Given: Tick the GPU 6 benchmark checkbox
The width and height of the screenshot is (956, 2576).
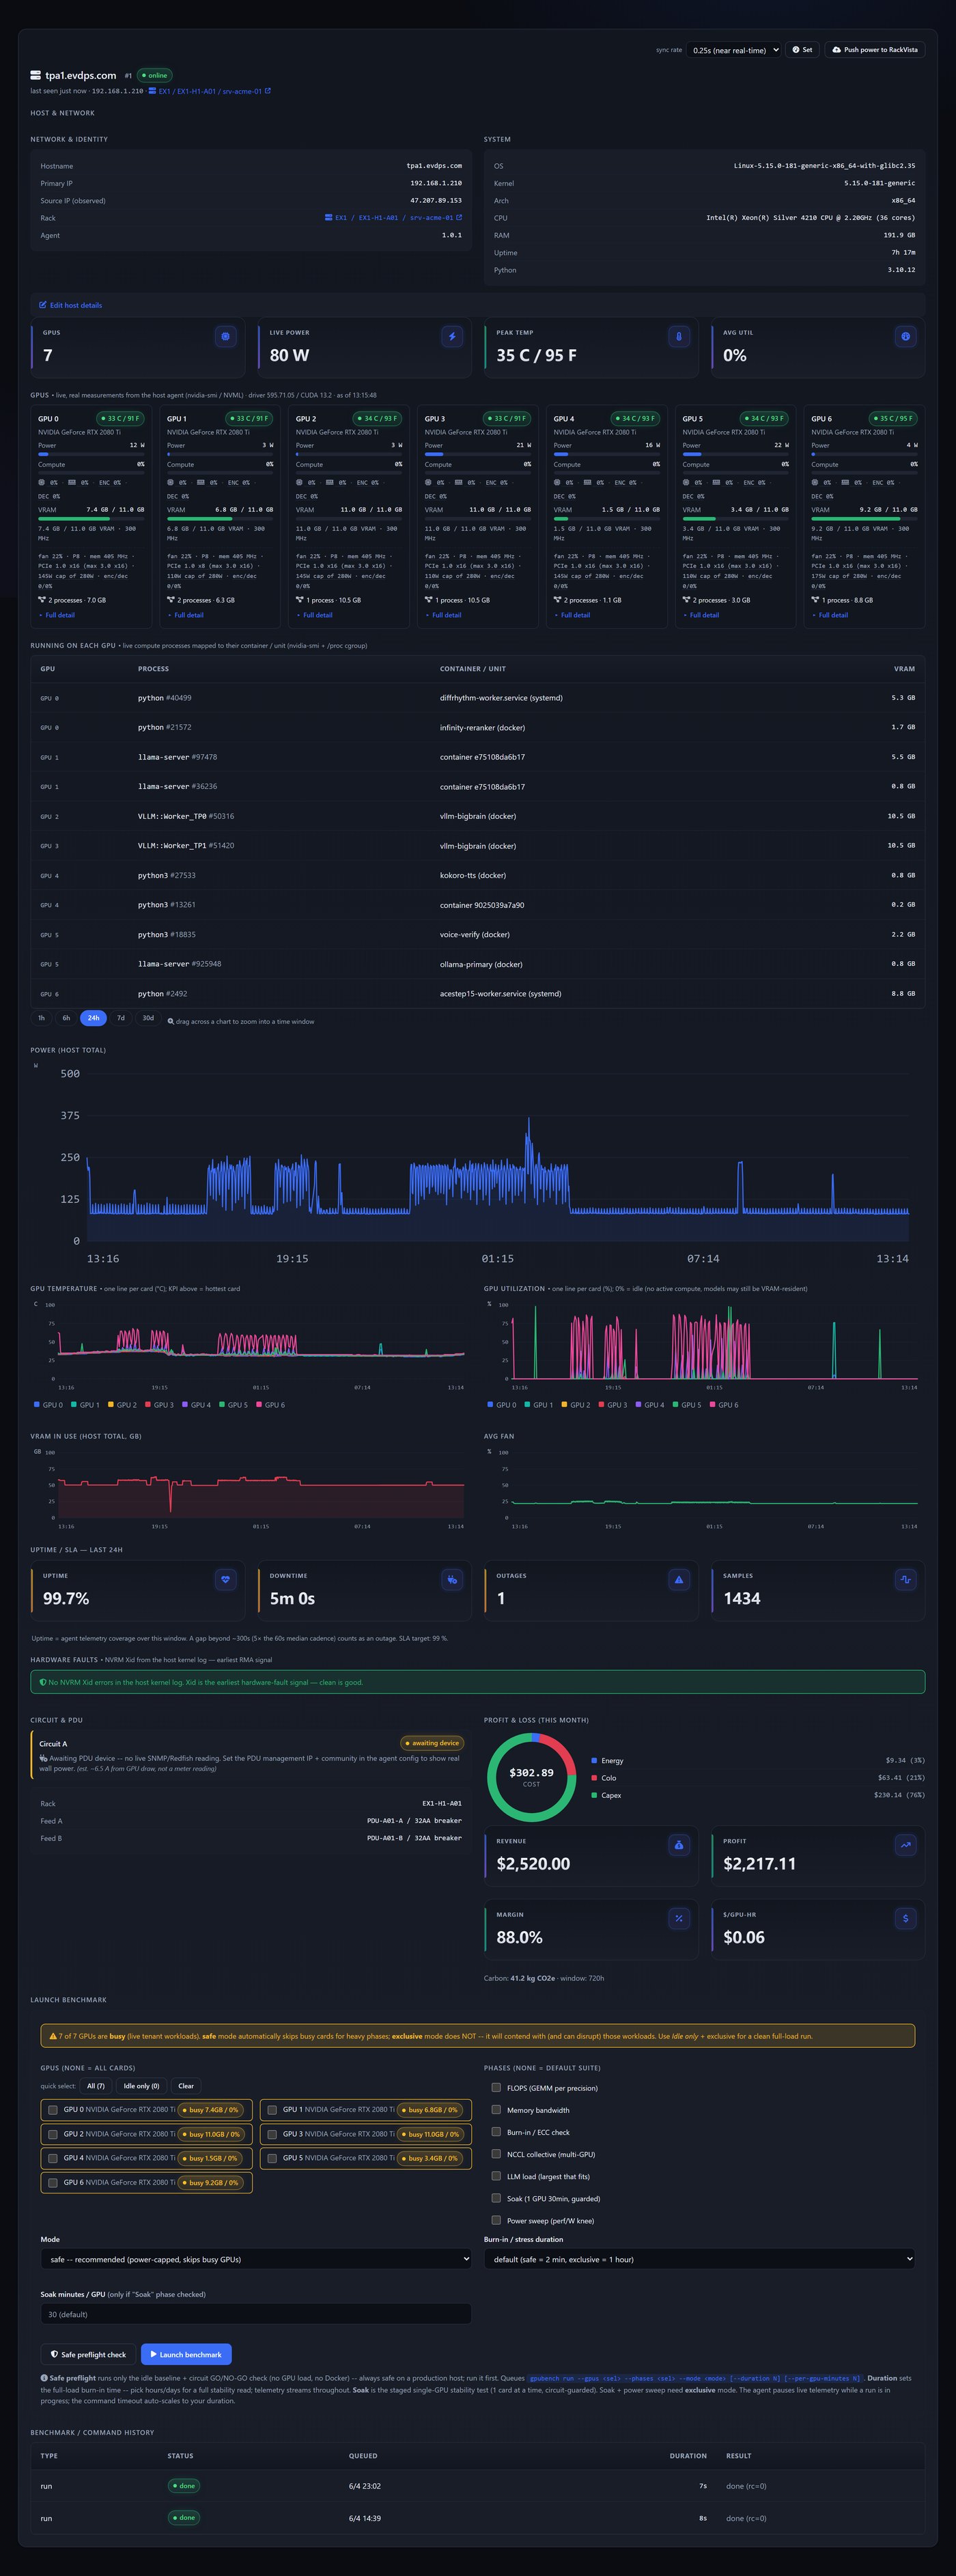Looking at the screenshot, I should [x=53, y=2183].
